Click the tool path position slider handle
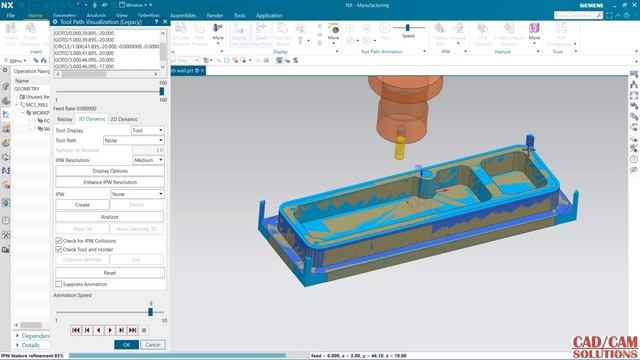 click(162, 91)
